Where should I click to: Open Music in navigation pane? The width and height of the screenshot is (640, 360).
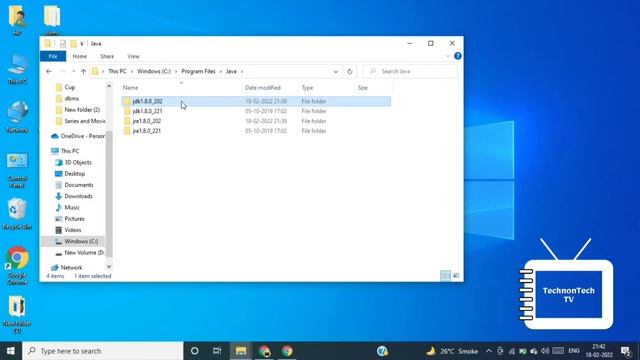coord(72,207)
